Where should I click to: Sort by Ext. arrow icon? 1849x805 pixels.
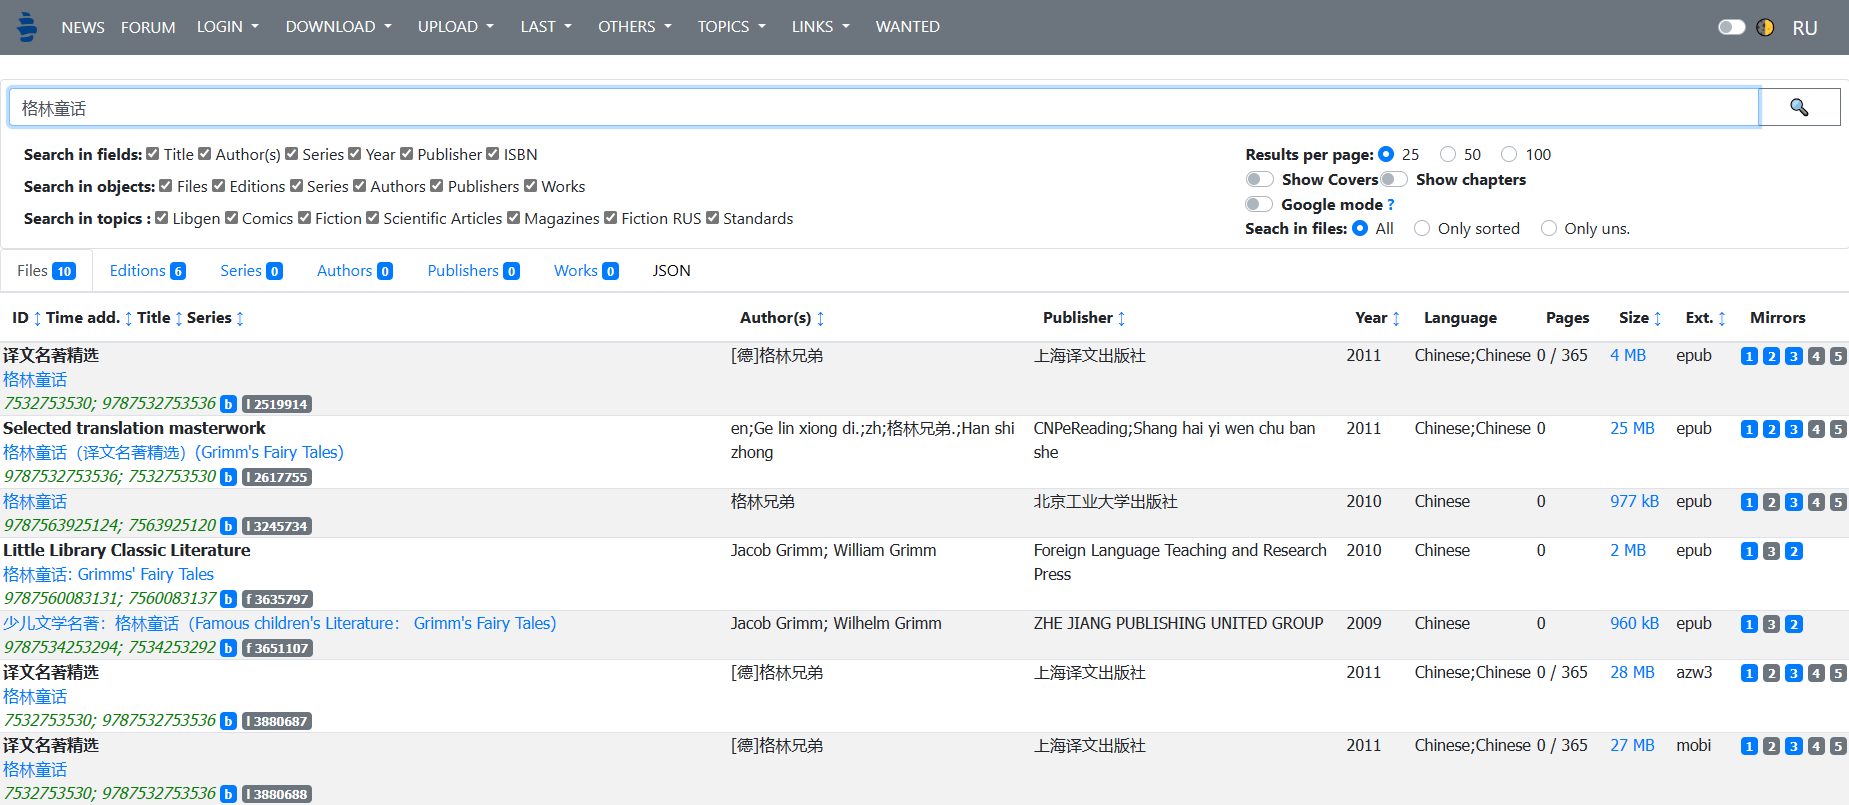point(1722,318)
